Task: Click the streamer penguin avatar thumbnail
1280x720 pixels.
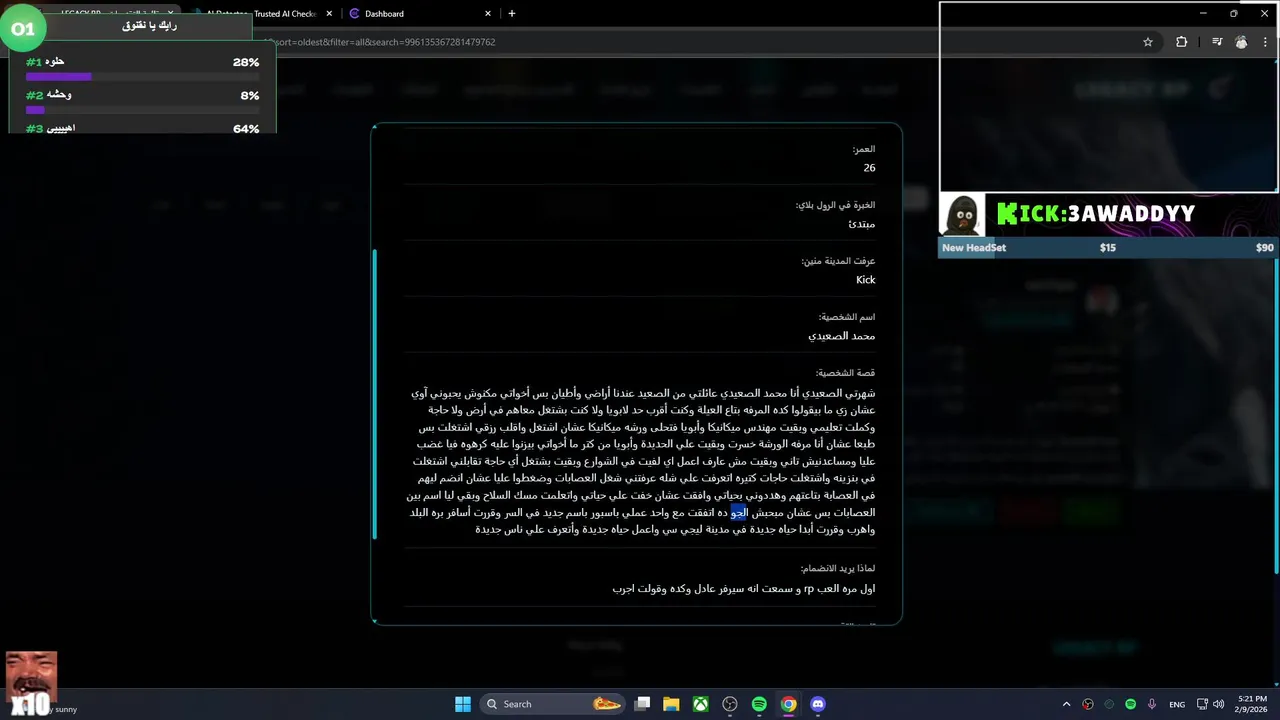Action: (x=962, y=214)
